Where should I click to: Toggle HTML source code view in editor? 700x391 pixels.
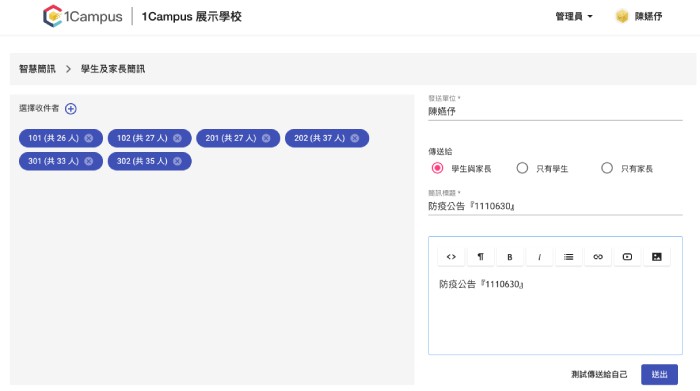pyautogui.click(x=451, y=257)
